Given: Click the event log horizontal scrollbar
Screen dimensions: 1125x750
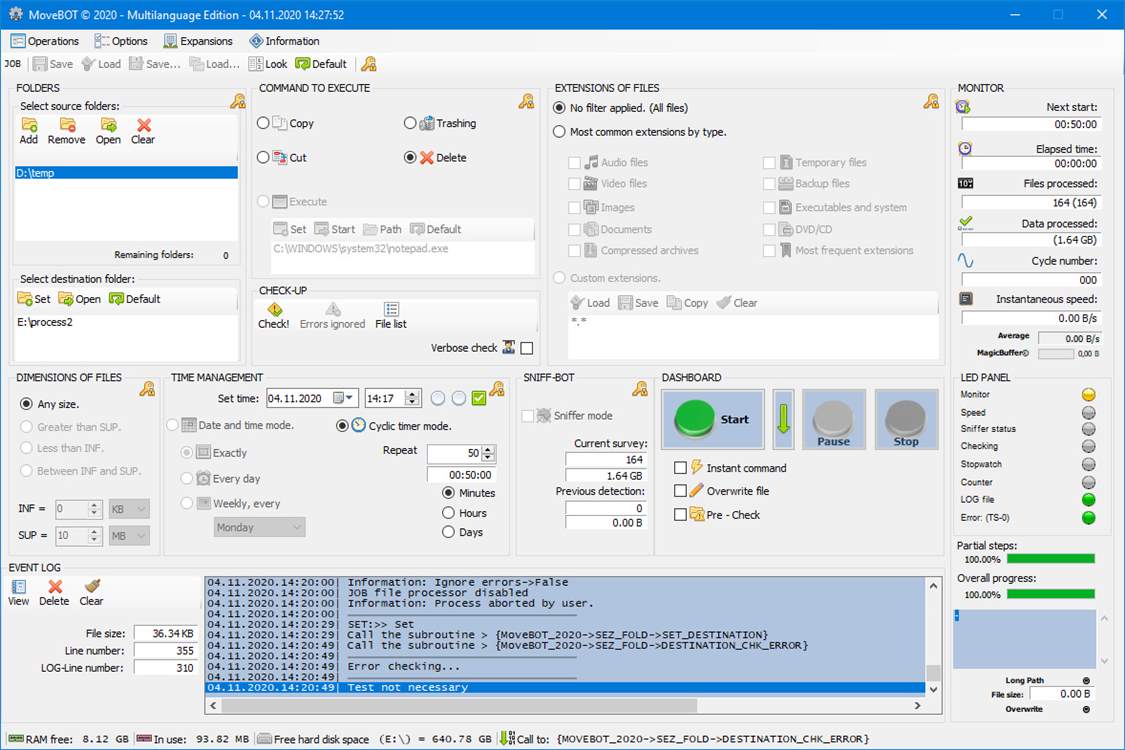Looking at the screenshot, I should (567, 706).
